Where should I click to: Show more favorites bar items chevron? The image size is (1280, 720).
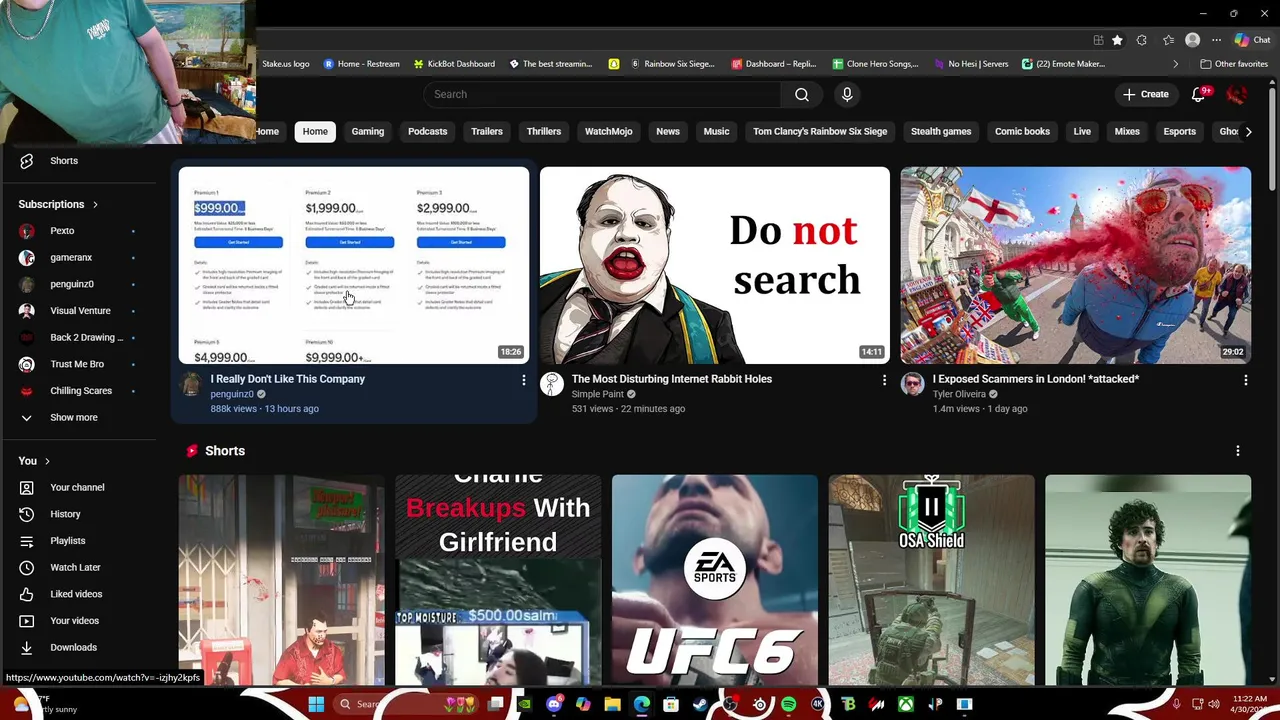[1175, 64]
